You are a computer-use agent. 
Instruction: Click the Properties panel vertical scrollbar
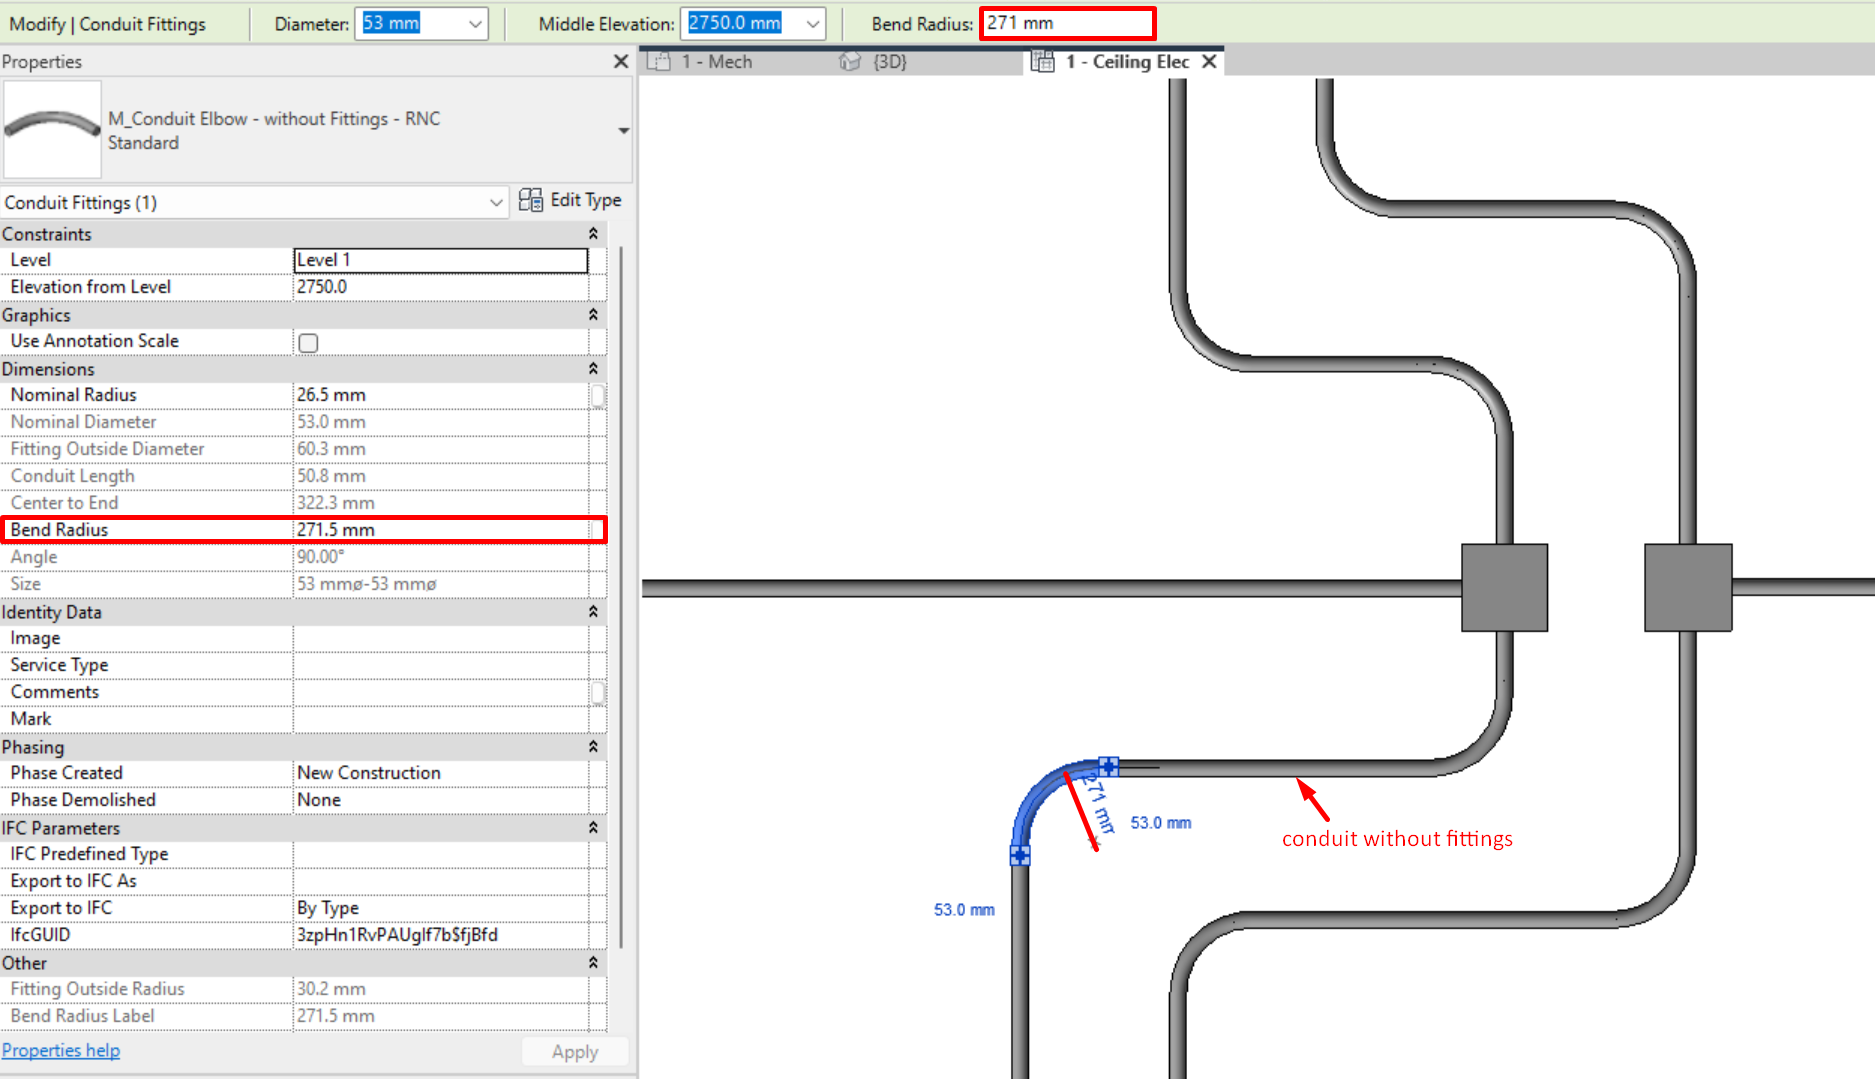tap(621, 596)
